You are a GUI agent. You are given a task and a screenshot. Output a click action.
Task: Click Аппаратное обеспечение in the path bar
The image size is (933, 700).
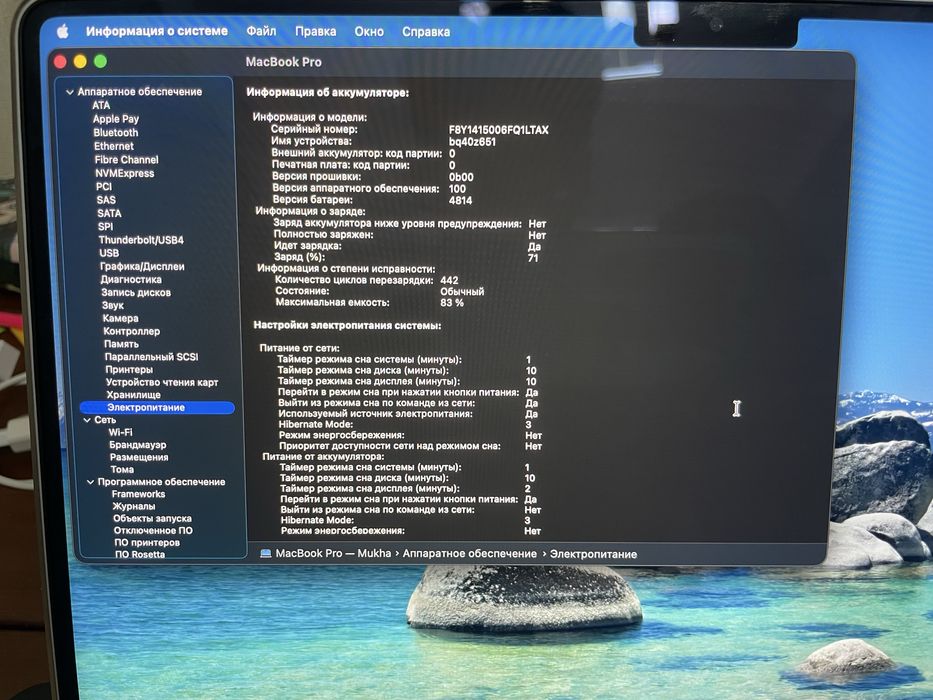tap(469, 554)
